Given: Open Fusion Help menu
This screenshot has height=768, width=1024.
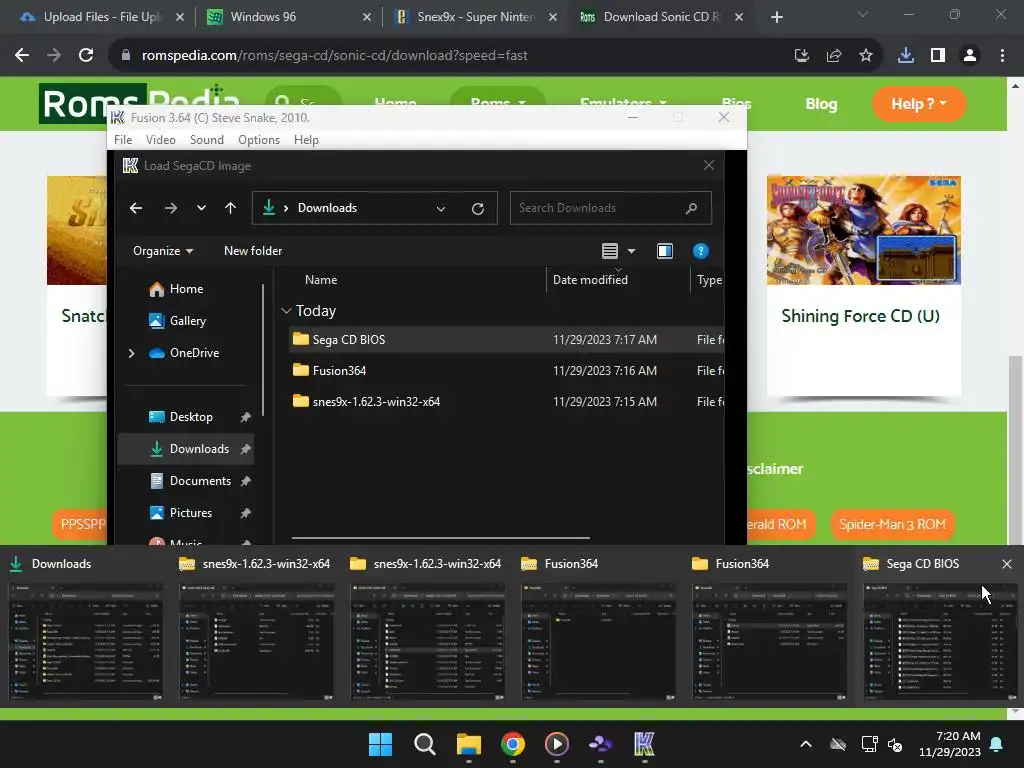Looking at the screenshot, I should click(306, 140).
